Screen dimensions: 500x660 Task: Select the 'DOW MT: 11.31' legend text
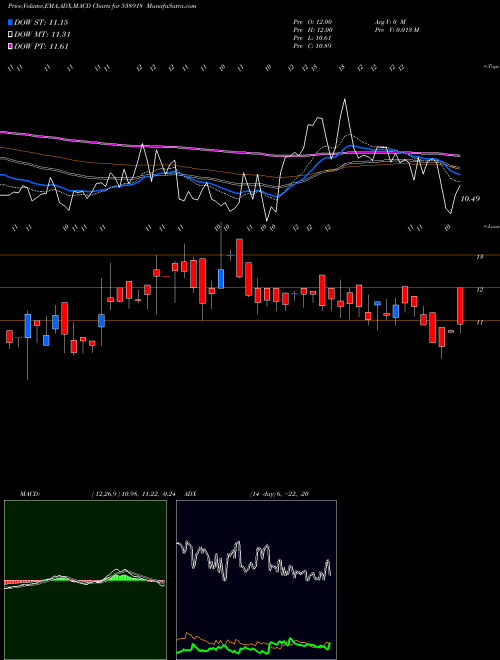(x=42, y=35)
